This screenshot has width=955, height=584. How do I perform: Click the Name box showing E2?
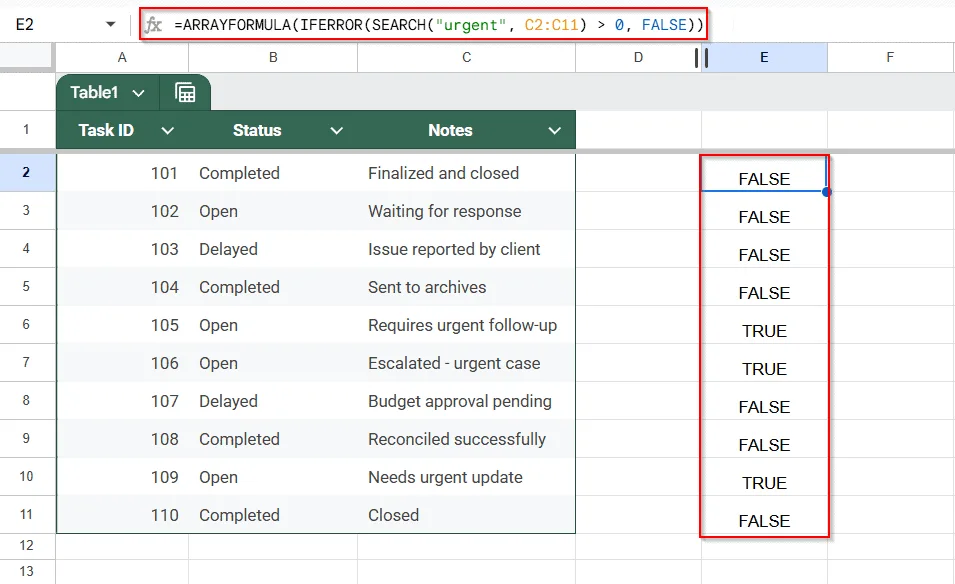[x=25, y=24]
